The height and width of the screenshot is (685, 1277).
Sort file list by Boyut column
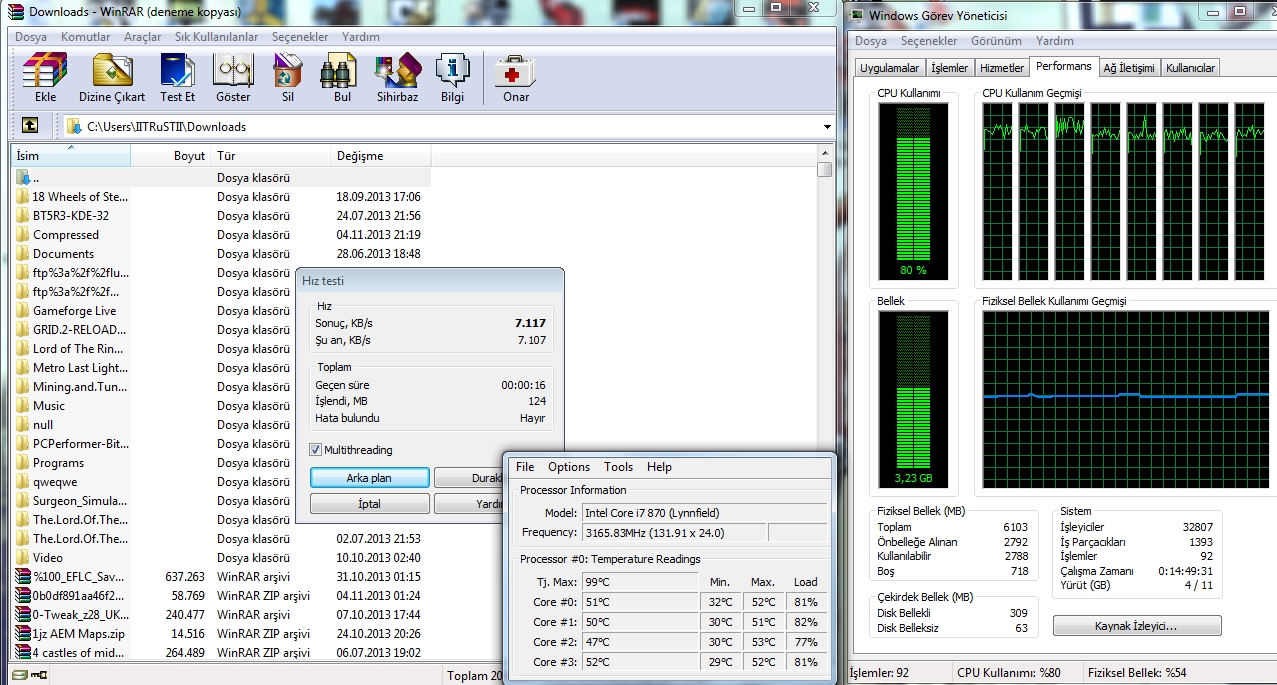[x=170, y=156]
